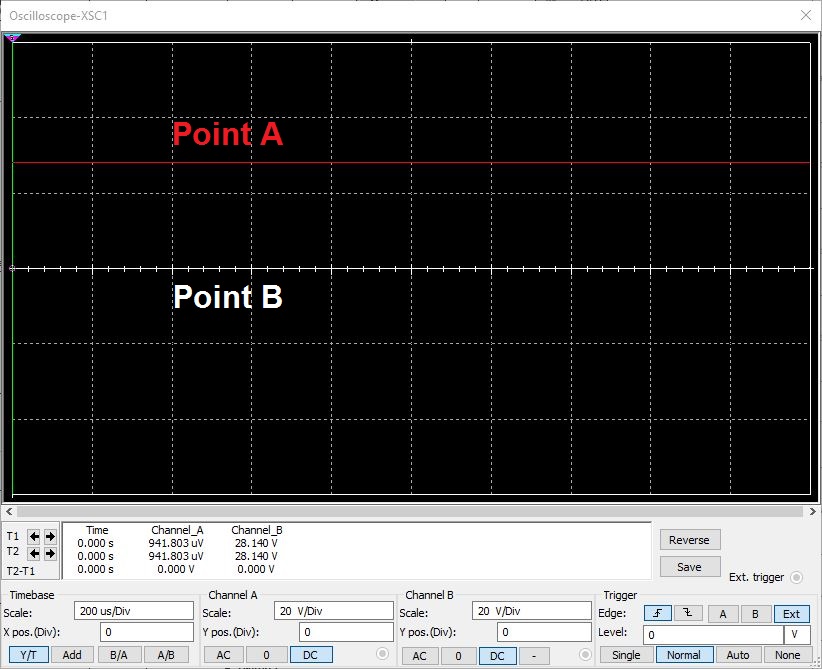
Task: Select falling edge trigger button
Action: click(688, 613)
